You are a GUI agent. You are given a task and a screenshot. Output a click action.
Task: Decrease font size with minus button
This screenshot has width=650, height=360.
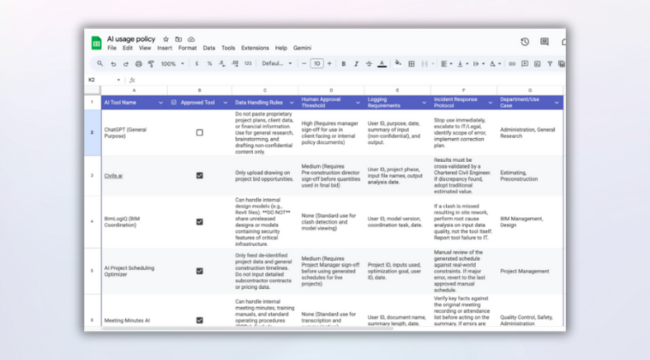tap(304, 64)
